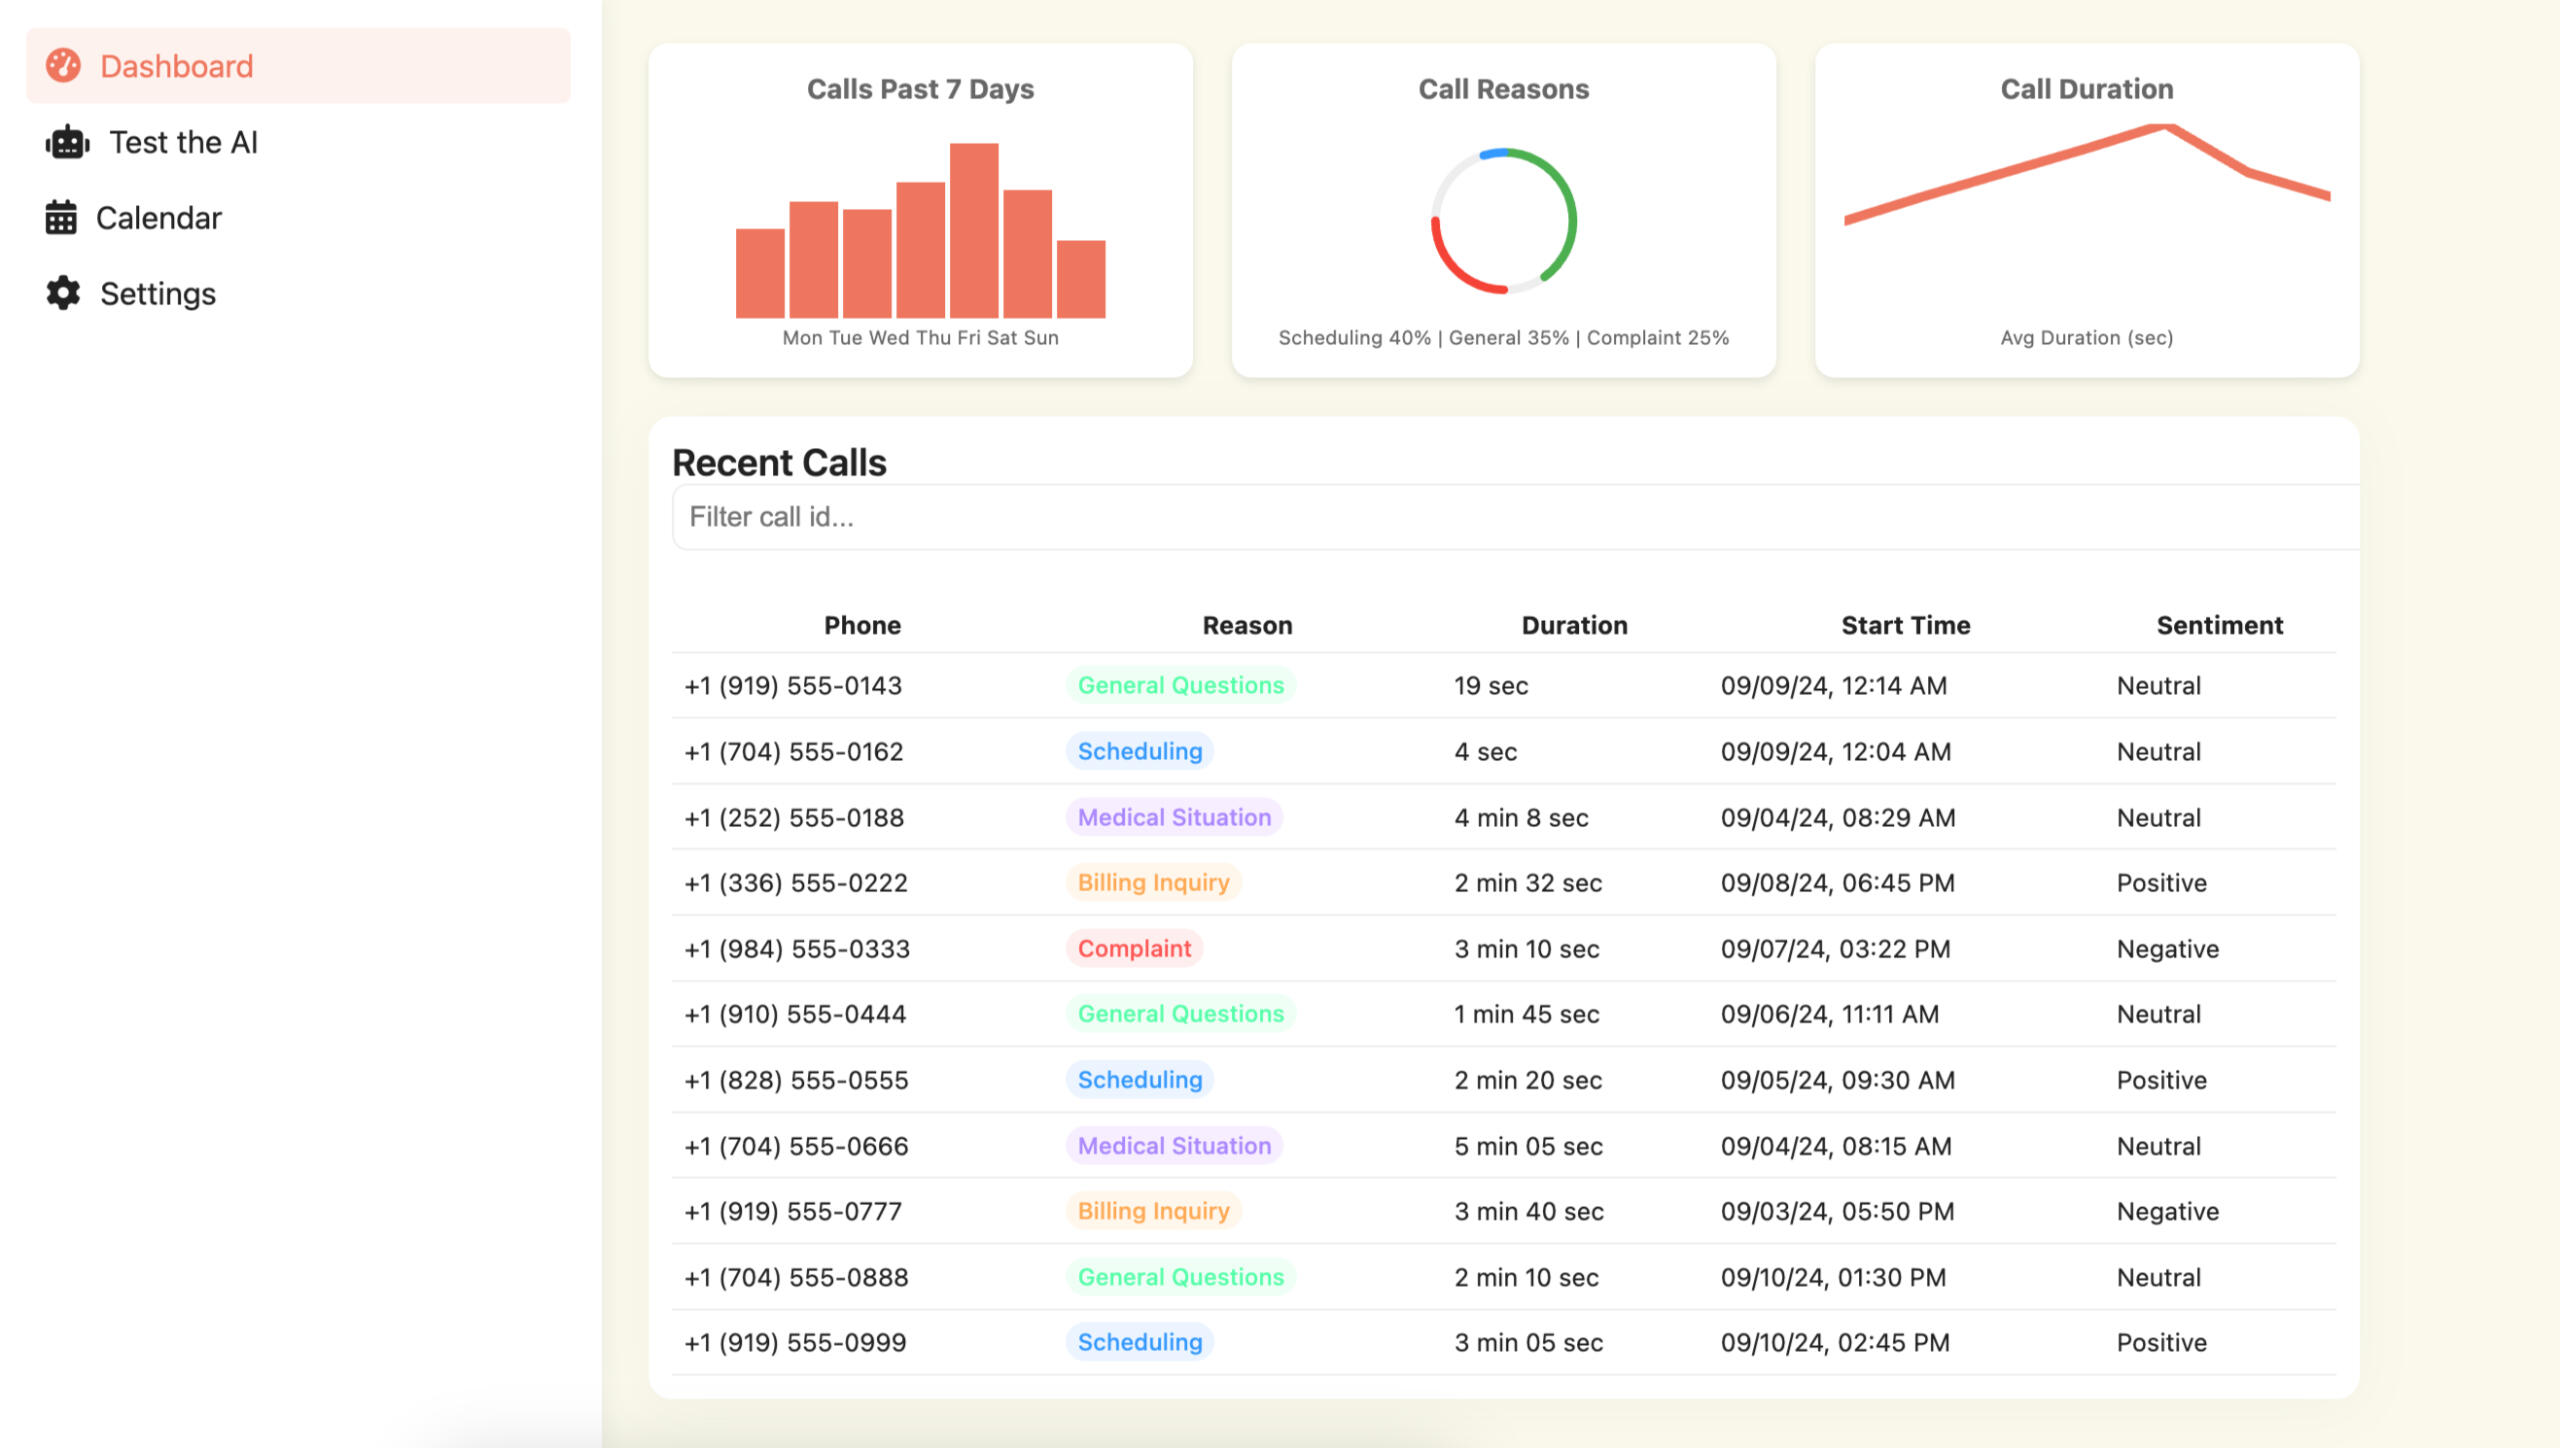Open Settings from the sidebar
The image size is (2560, 1448).
pos(157,293)
